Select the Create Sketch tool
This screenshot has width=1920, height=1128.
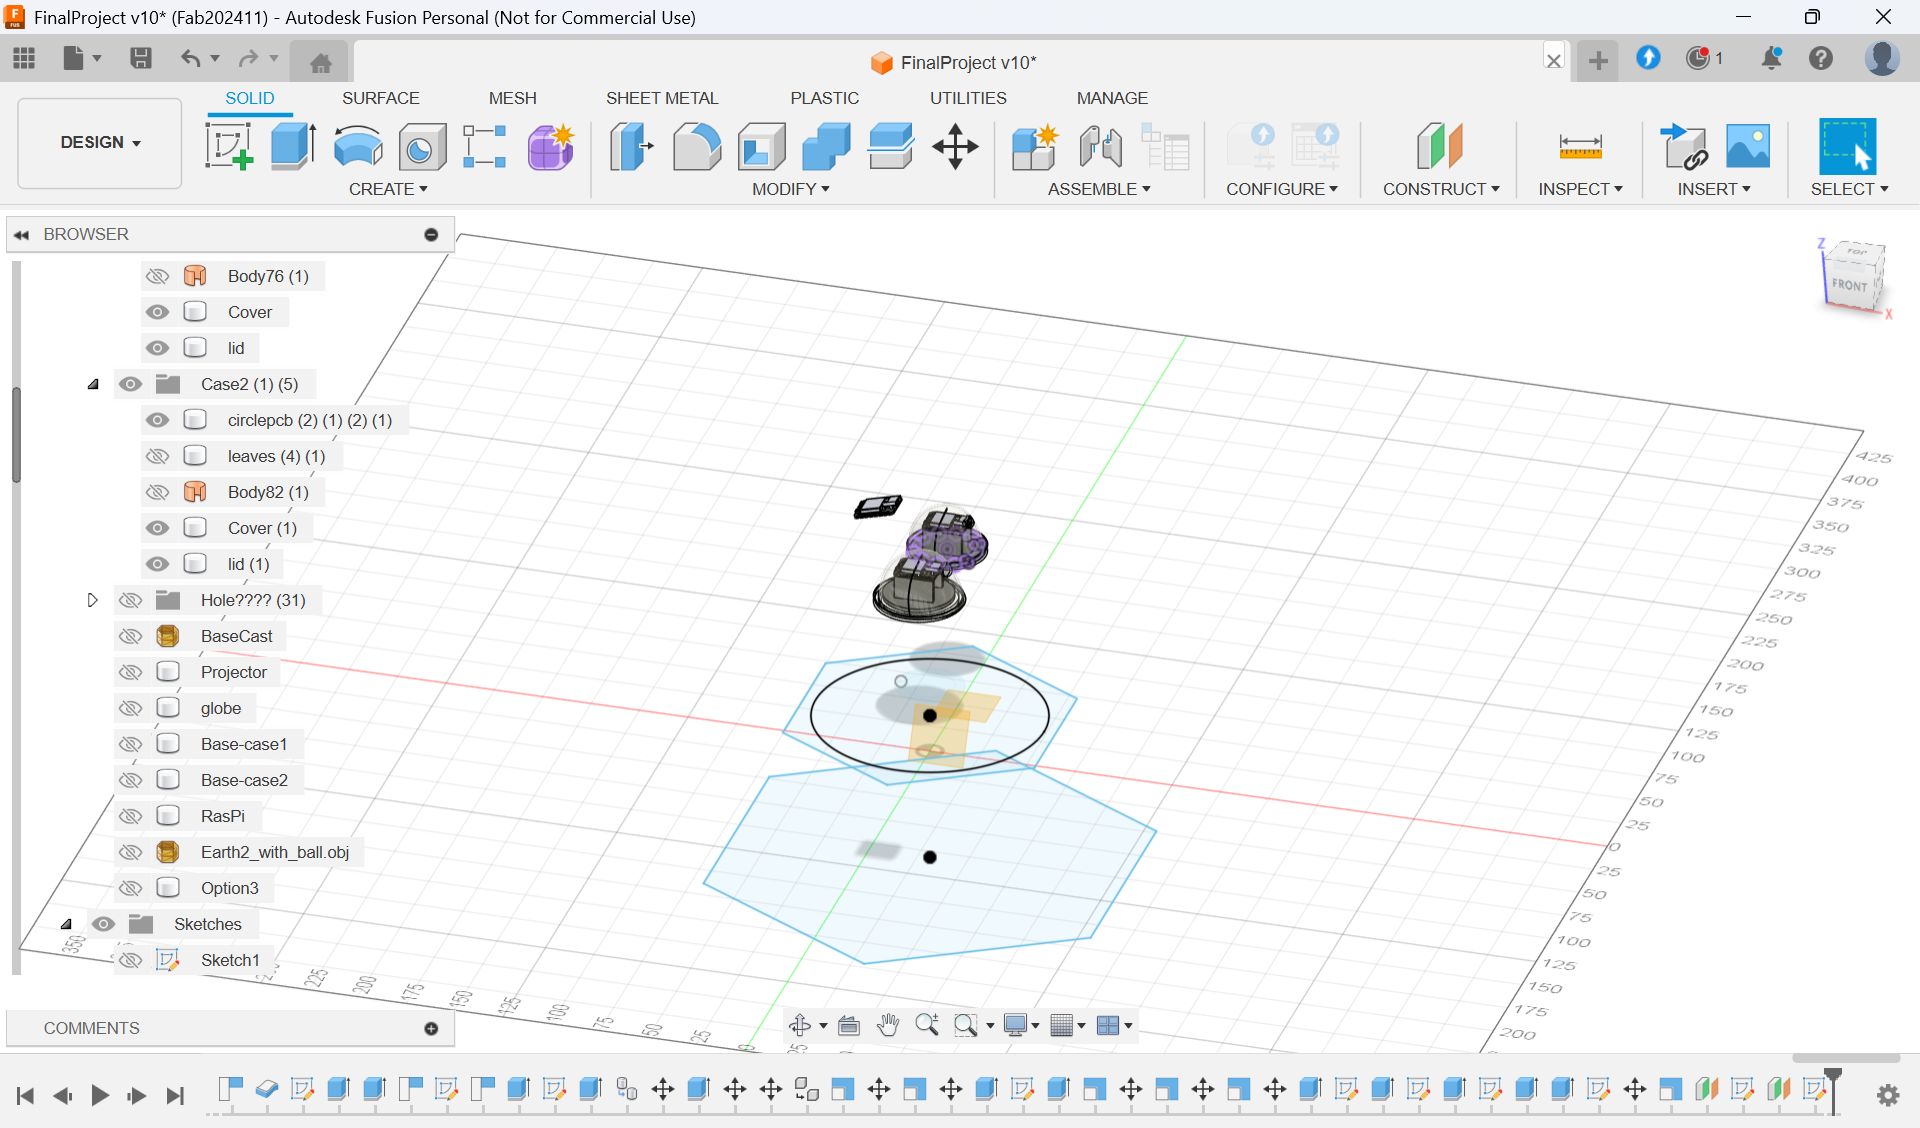pos(229,146)
